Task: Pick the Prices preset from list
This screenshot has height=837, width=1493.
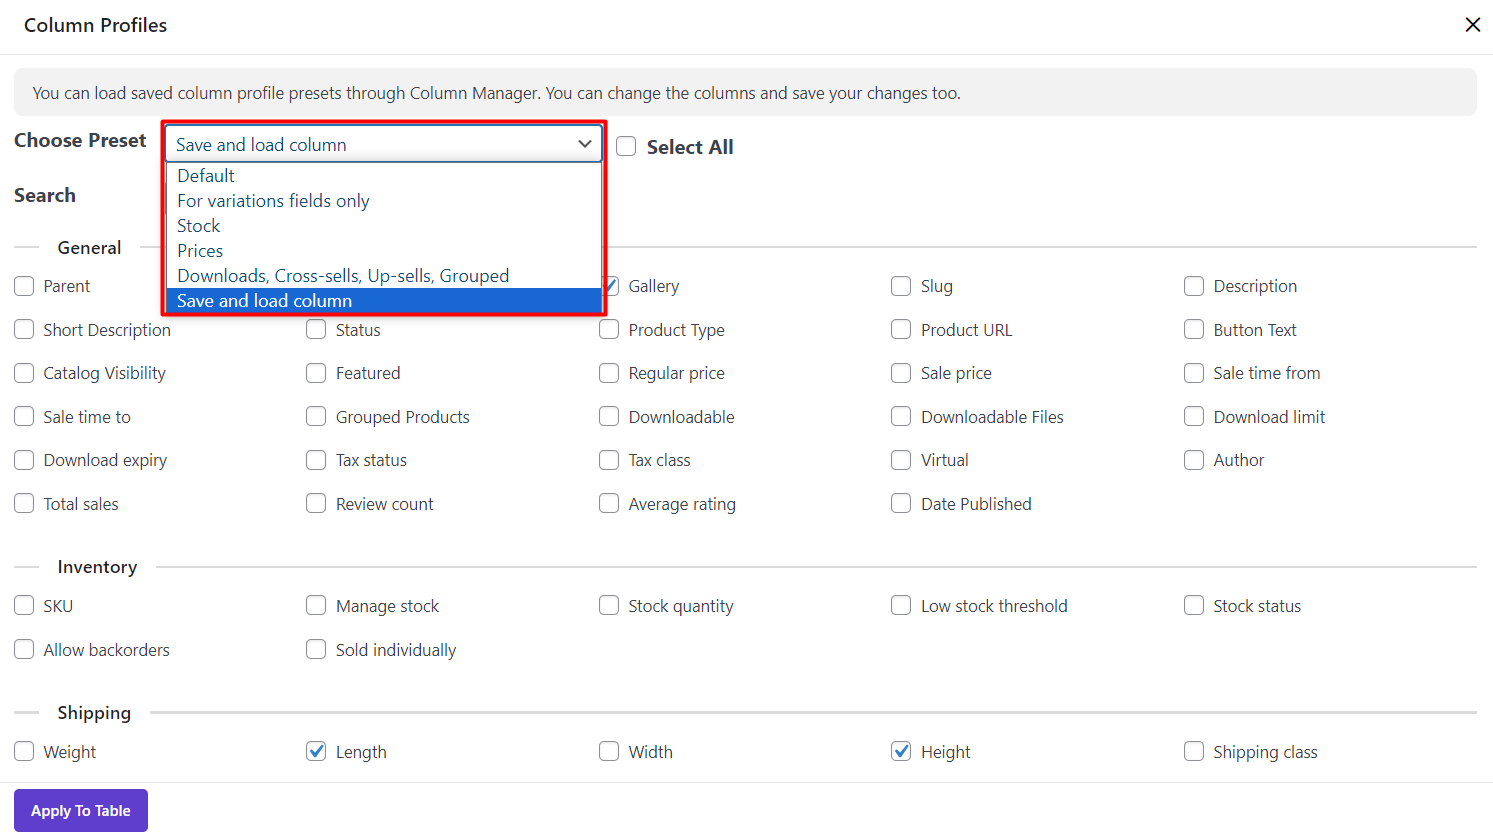Action: (x=200, y=251)
